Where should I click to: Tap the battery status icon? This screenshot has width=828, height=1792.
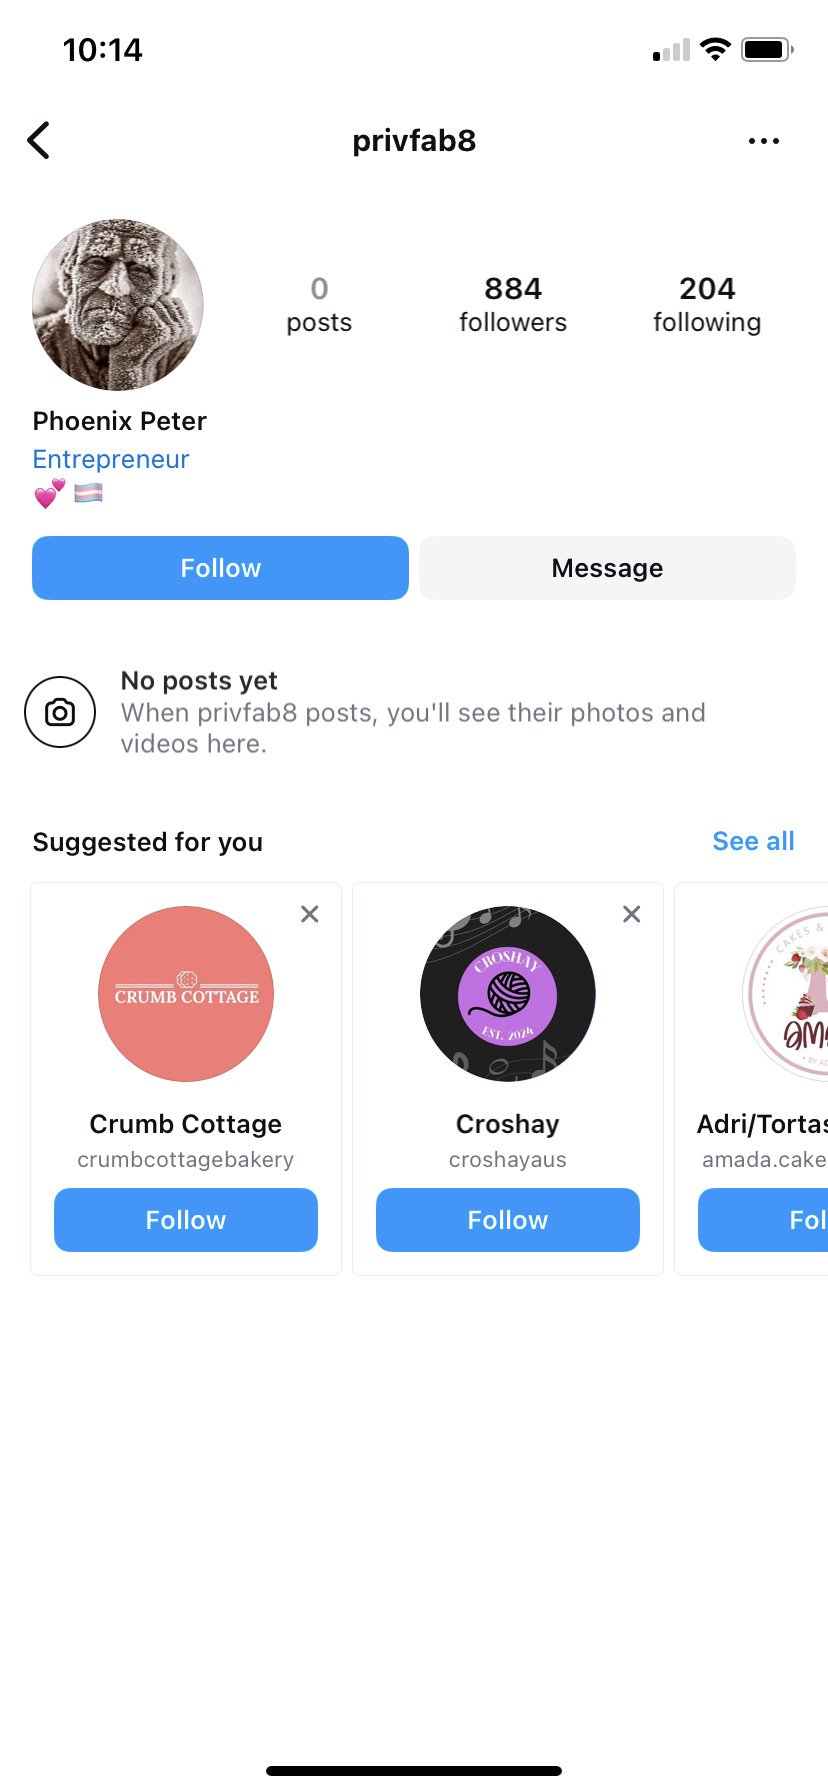coord(767,49)
